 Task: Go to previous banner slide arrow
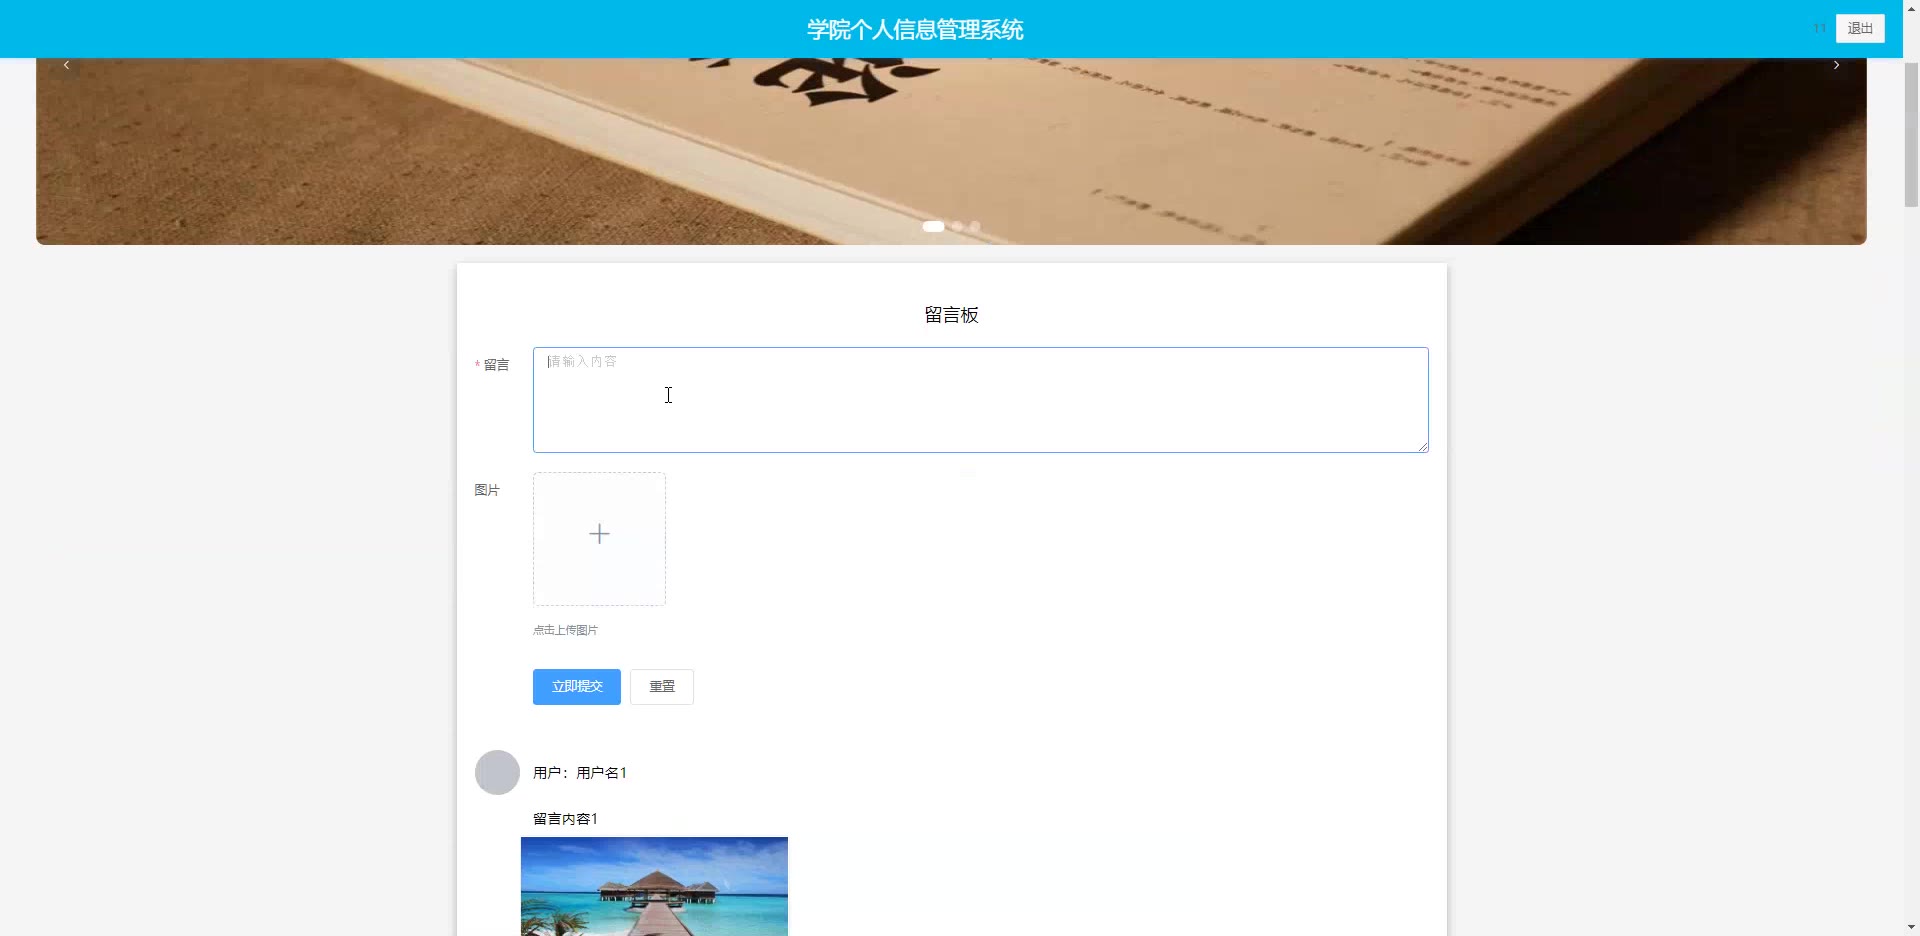click(66, 65)
